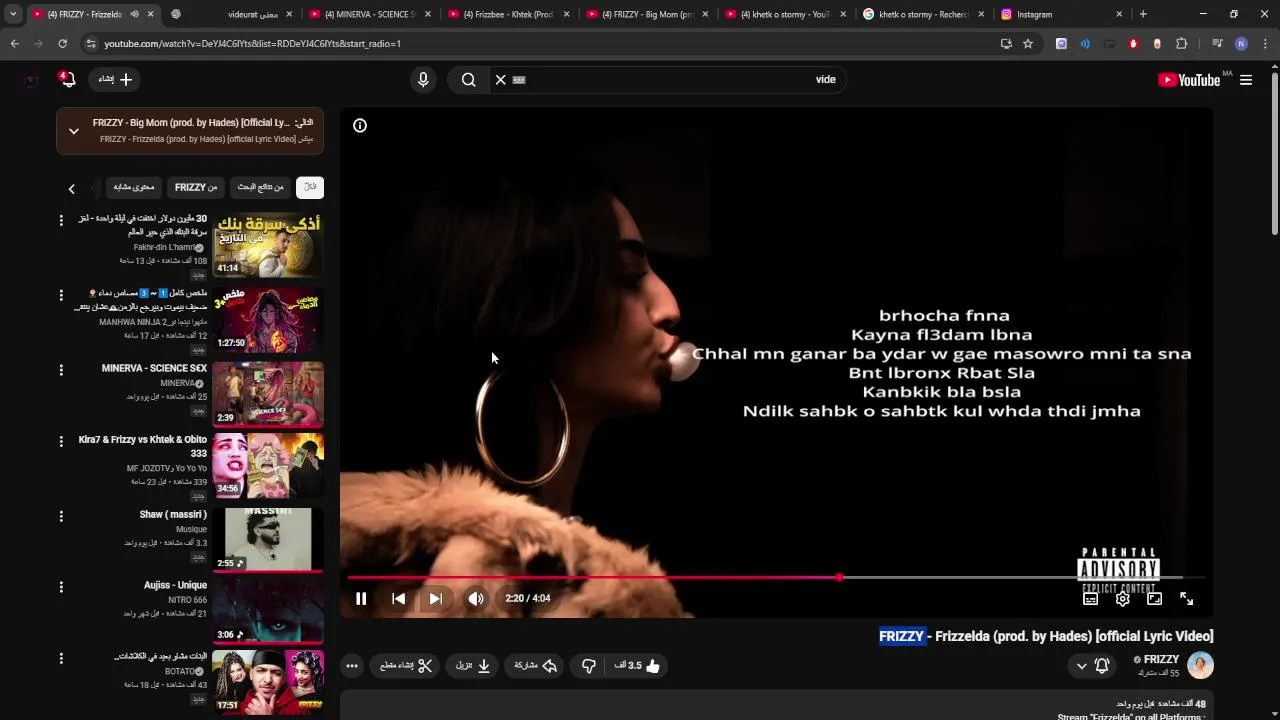This screenshot has height=720, width=1280.
Task: Open Chrome media control icon
Action: pyautogui.click(x=1217, y=44)
